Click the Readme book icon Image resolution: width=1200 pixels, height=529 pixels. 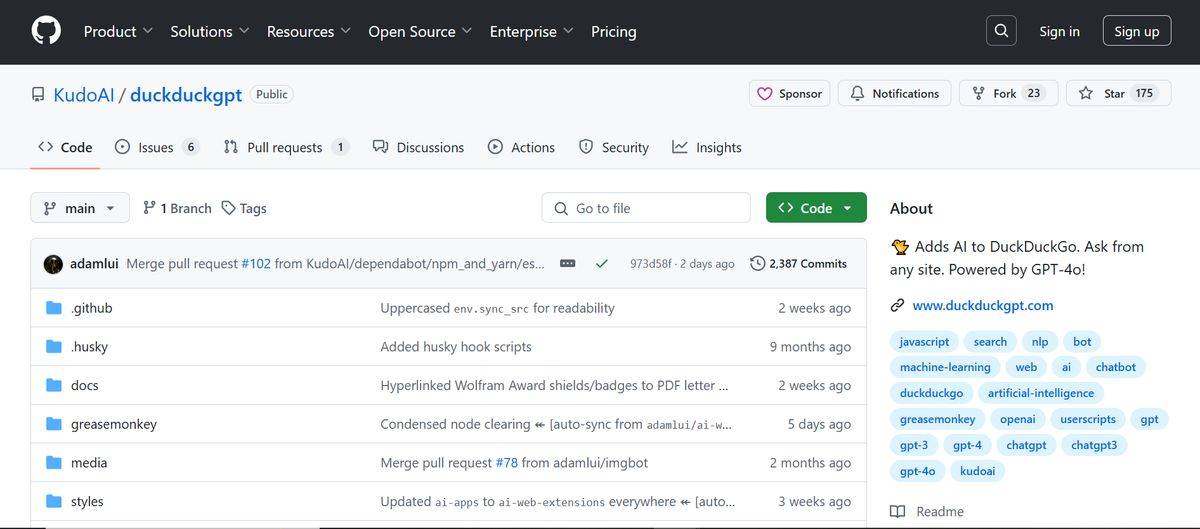(898, 511)
